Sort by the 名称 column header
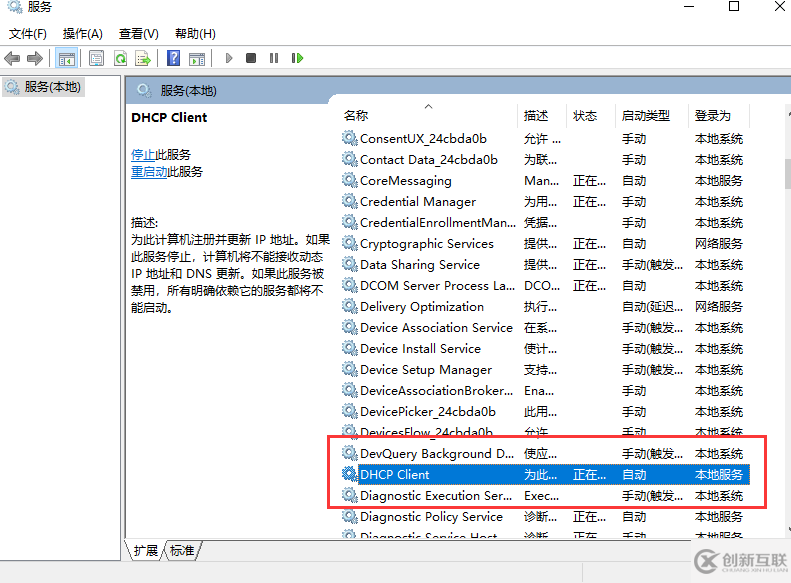The width and height of the screenshot is (791, 583). pos(356,115)
